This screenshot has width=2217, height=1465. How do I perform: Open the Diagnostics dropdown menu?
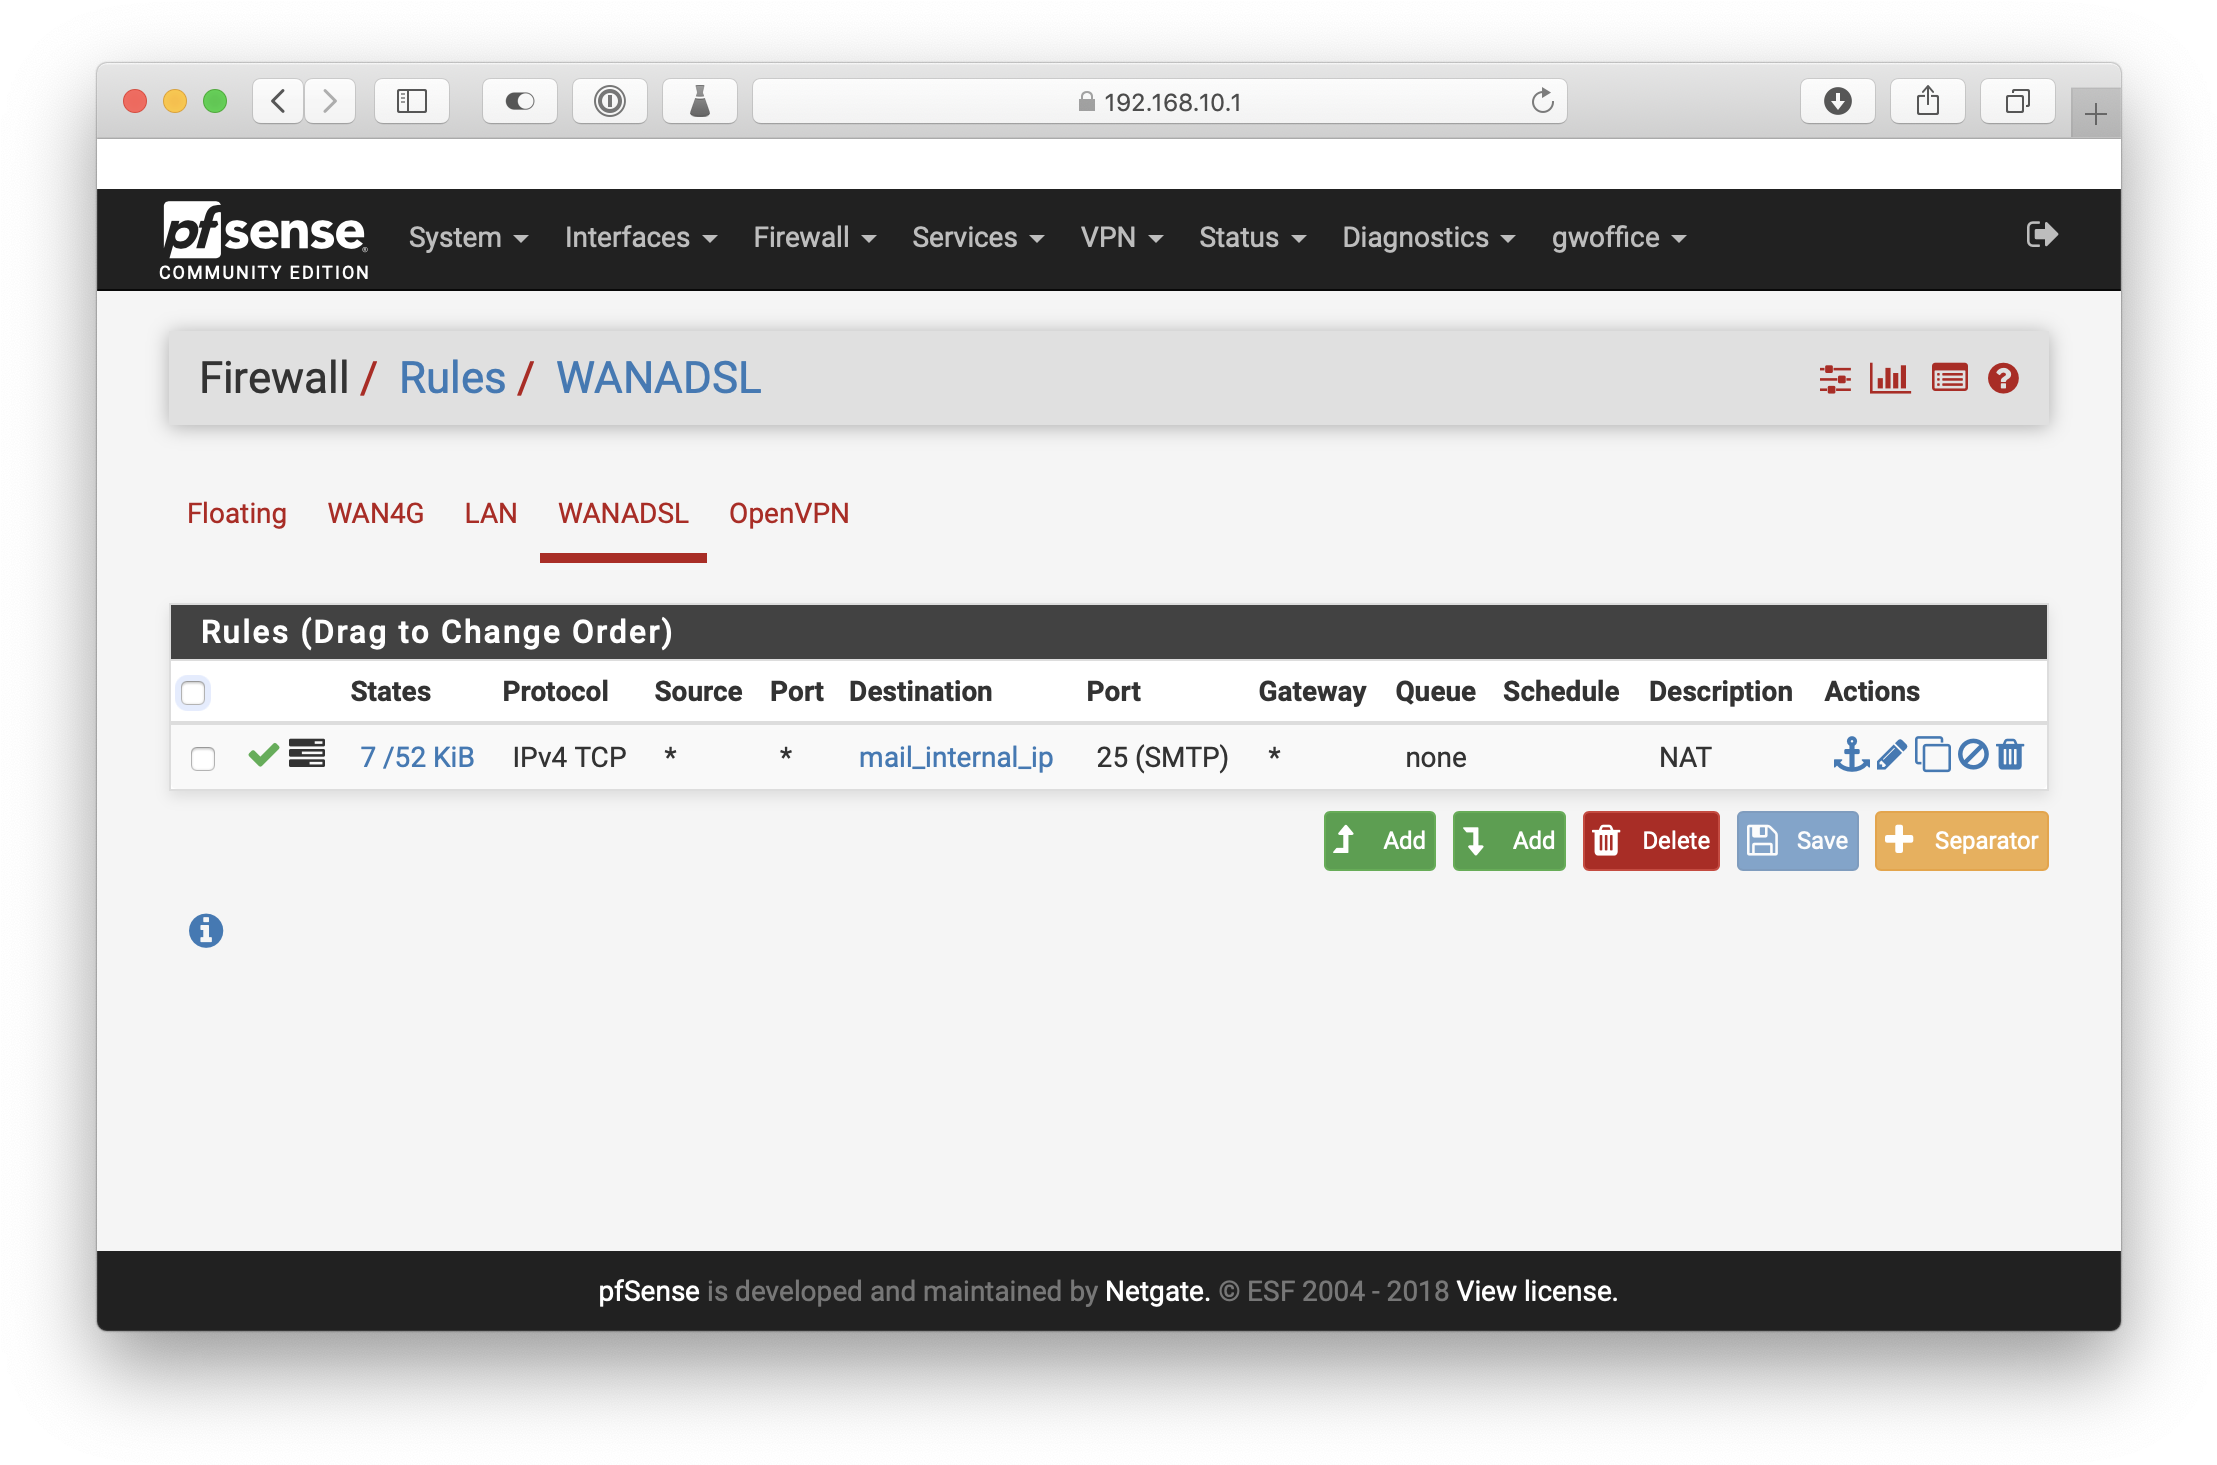click(1428, 238)
